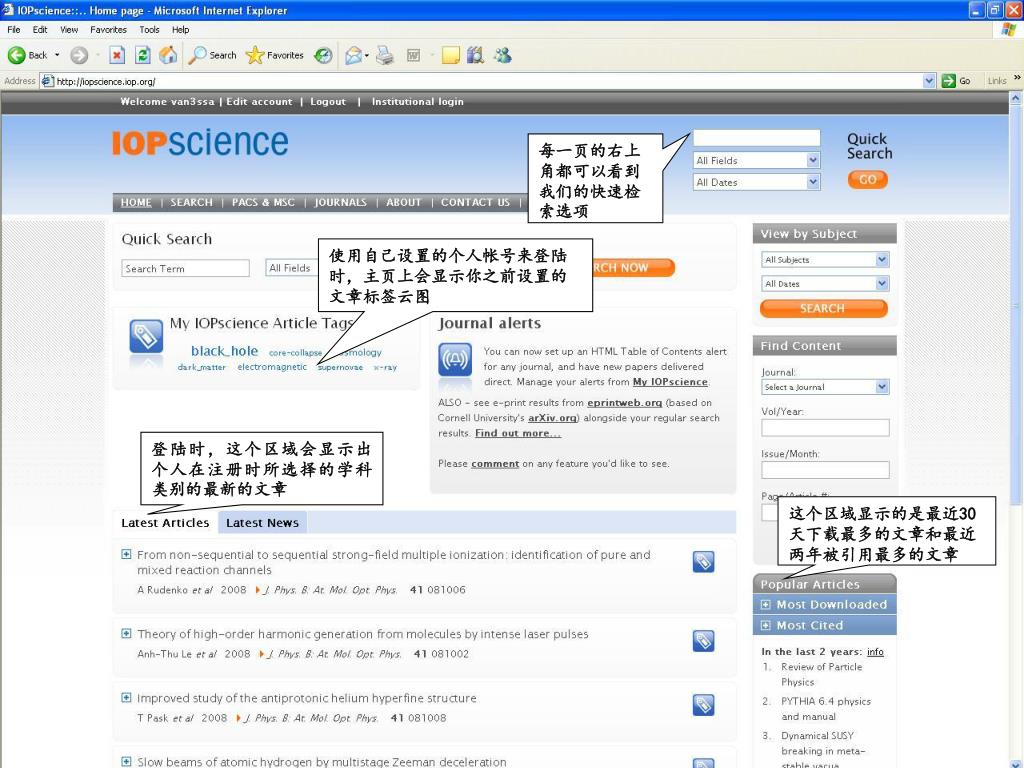Refresh the page with the green arrows icon

tap(143, 56)
